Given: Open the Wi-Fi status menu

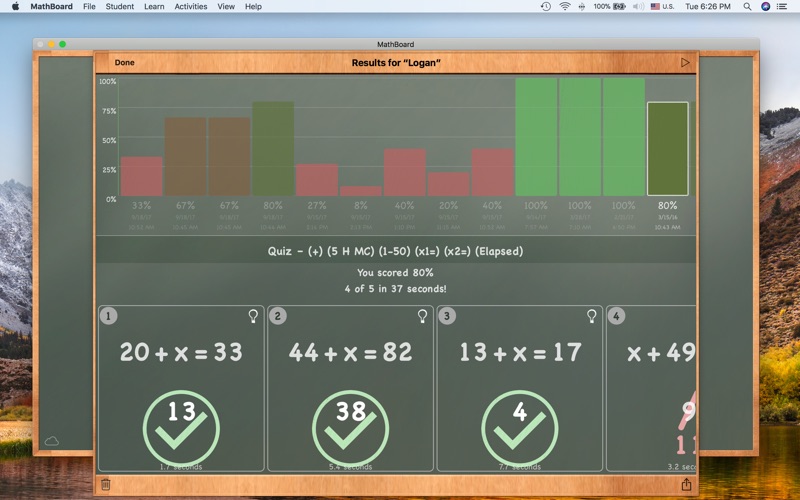Looking at the screenshot, I should 565,6.
